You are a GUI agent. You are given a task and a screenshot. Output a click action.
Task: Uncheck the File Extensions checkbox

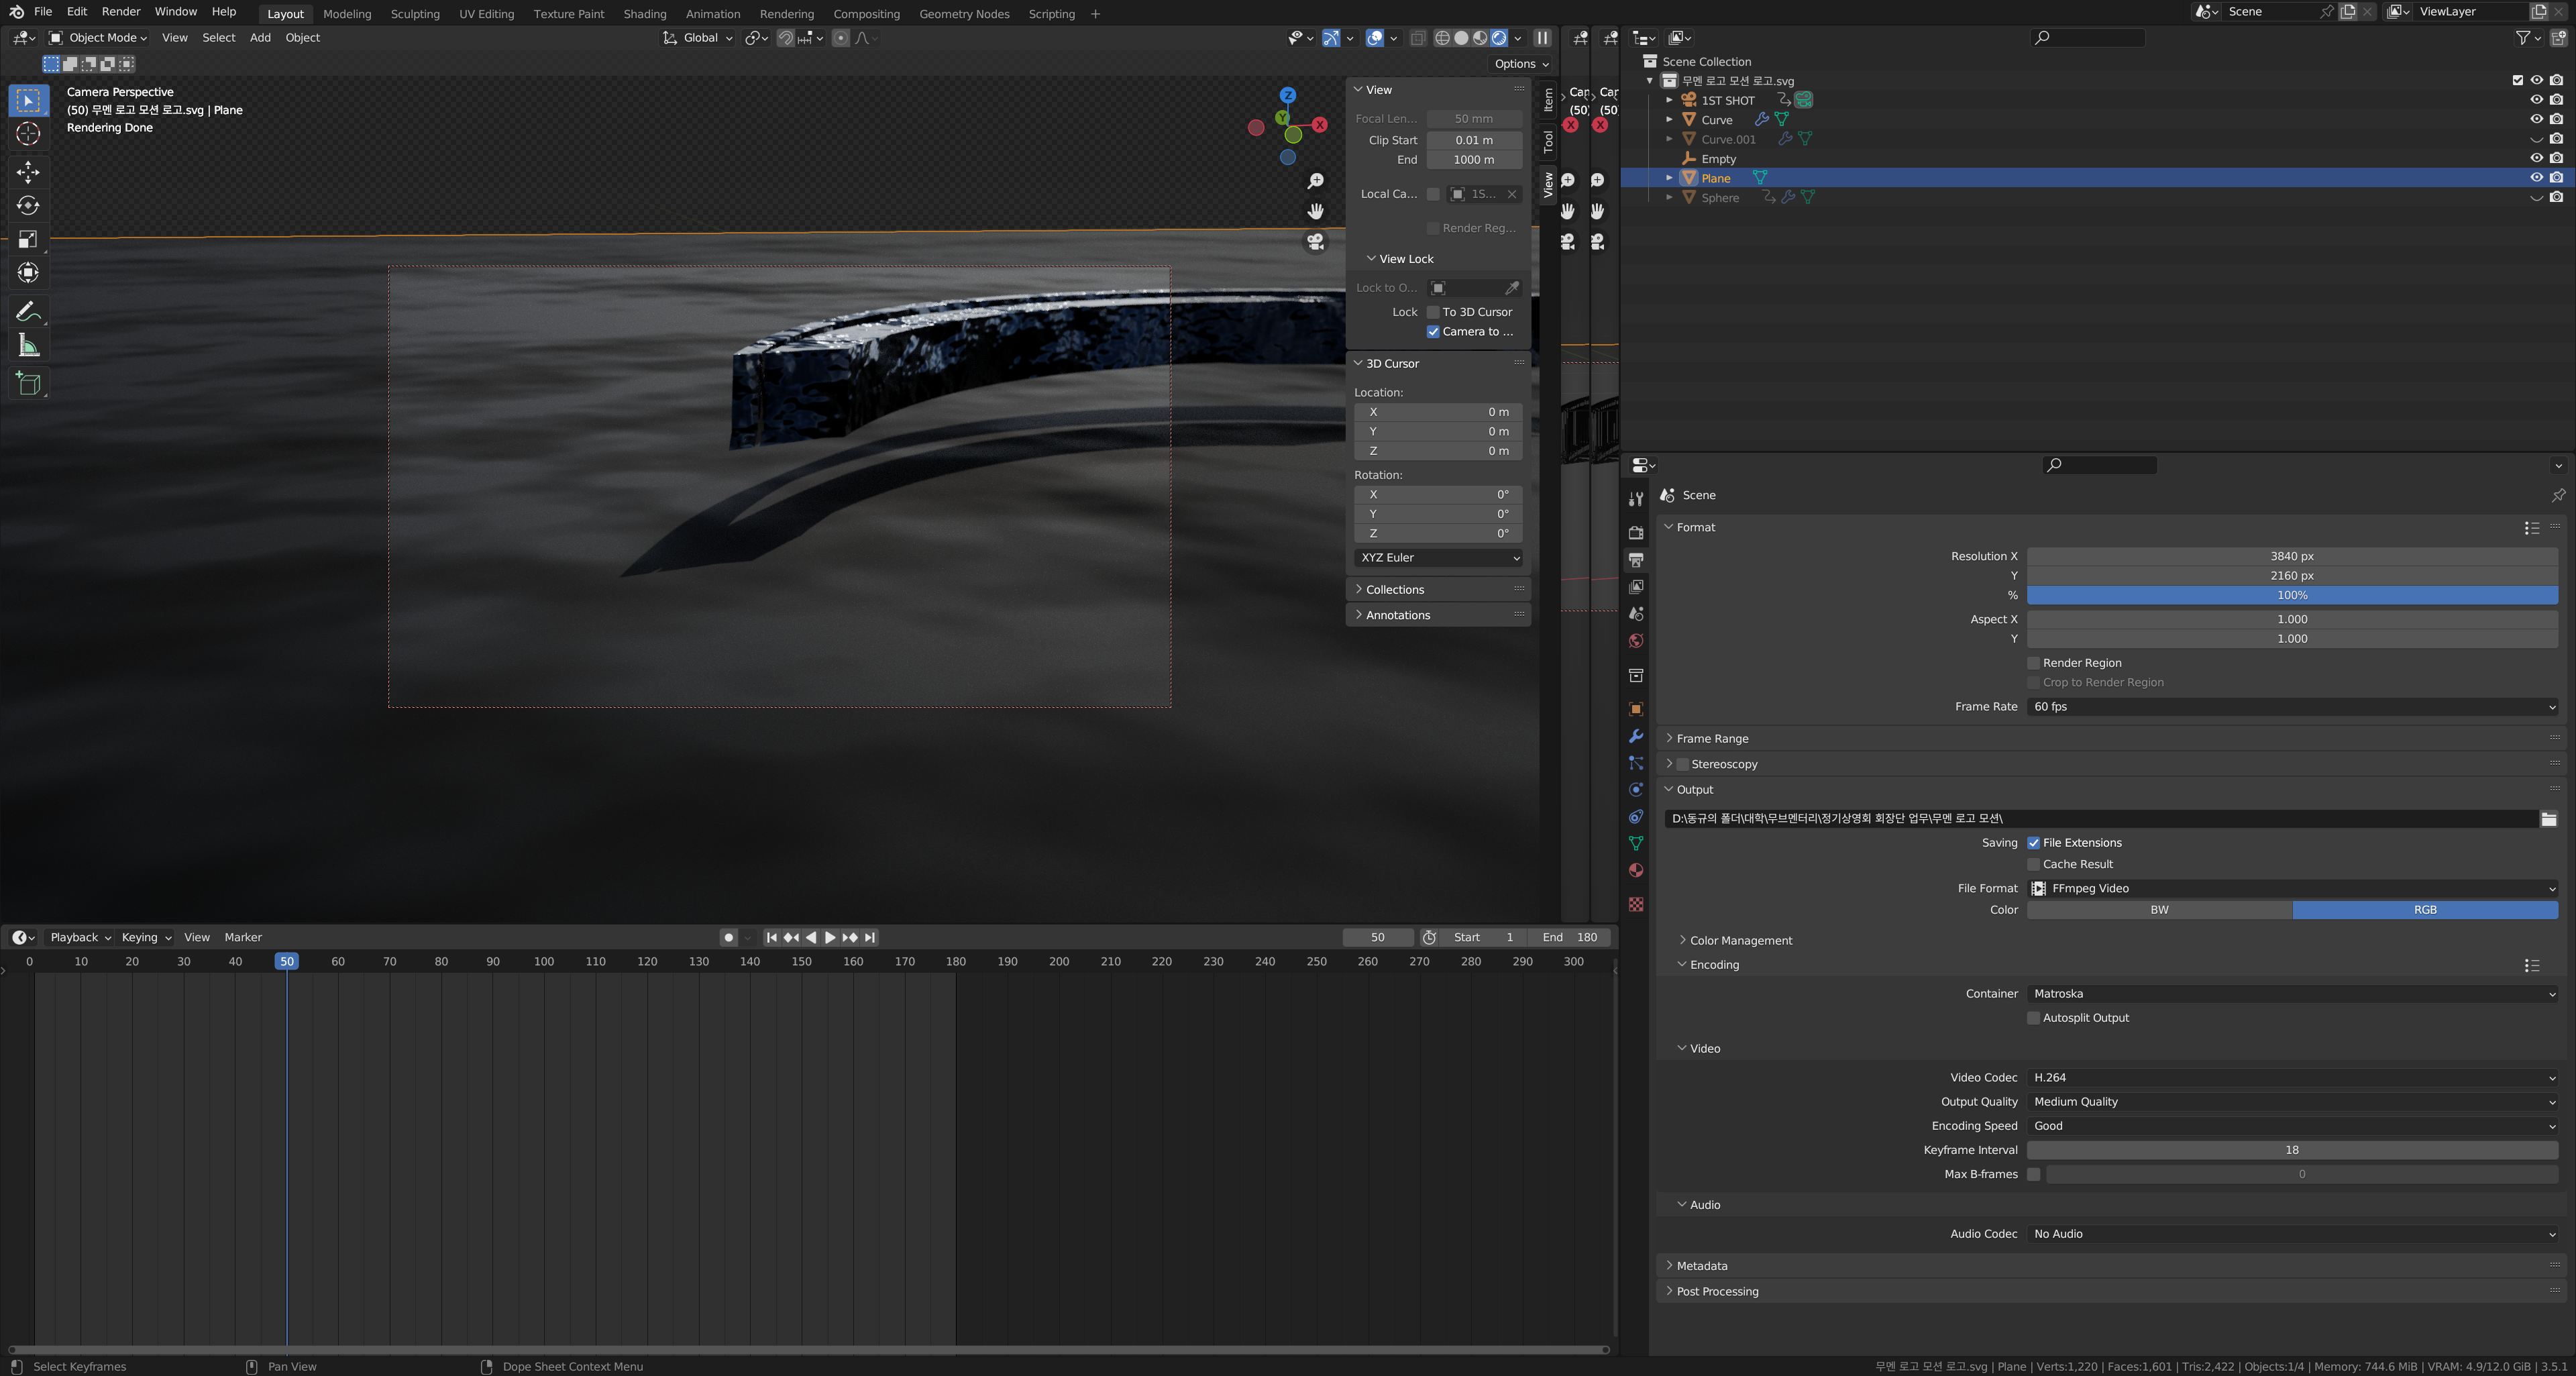pyautogui.click(x=2033, y=843)
